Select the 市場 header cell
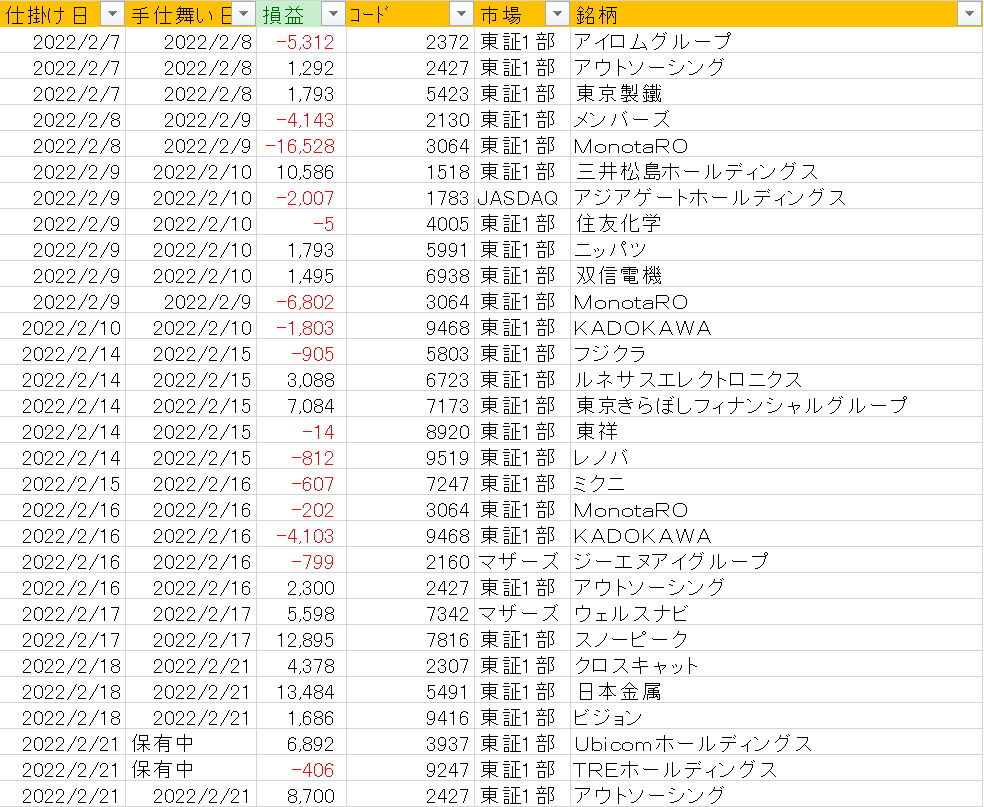984x807 pixels. click(522, 14)
